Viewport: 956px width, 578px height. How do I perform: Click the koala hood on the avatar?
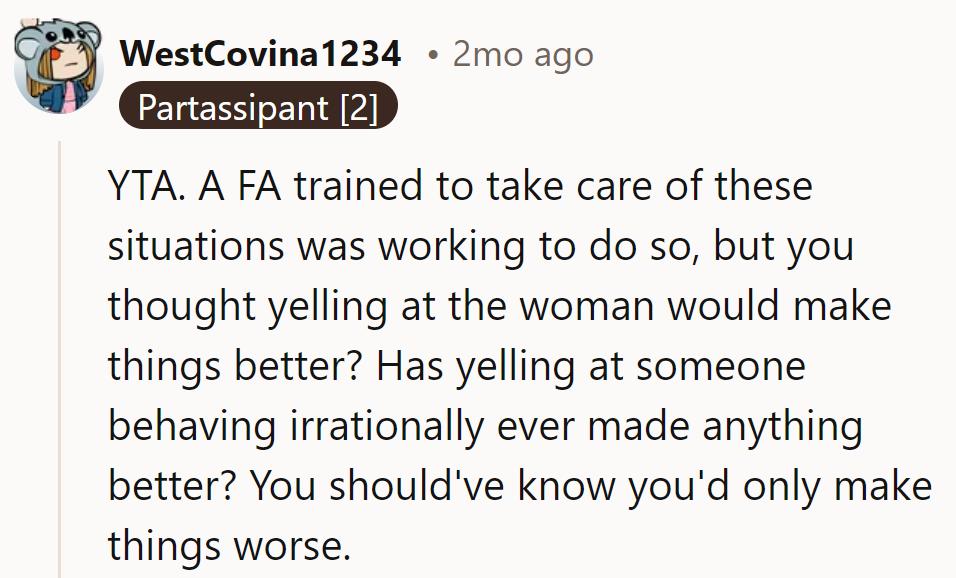pyautogui.click(x=58, y=37)
